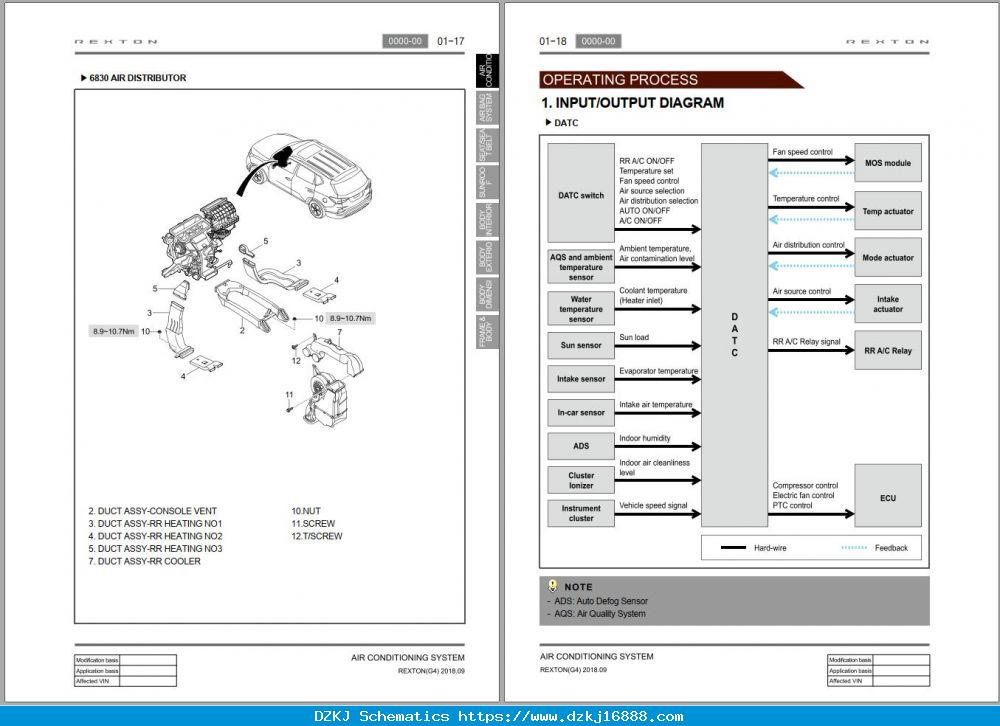
Task: Click the central DATC block
Action: coord(735,335)
